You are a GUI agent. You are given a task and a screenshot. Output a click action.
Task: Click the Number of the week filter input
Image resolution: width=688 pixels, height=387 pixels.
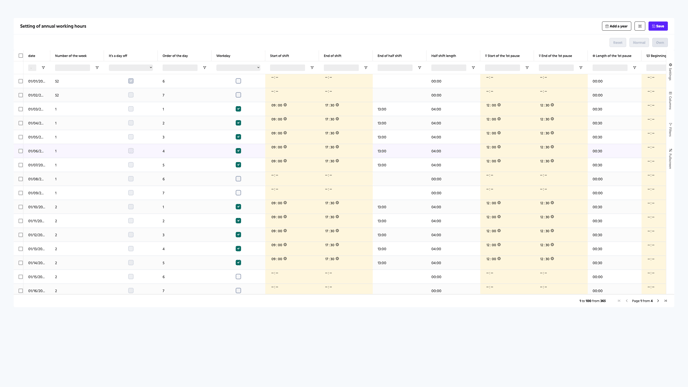pyautogui.click(x=72, y=68)
